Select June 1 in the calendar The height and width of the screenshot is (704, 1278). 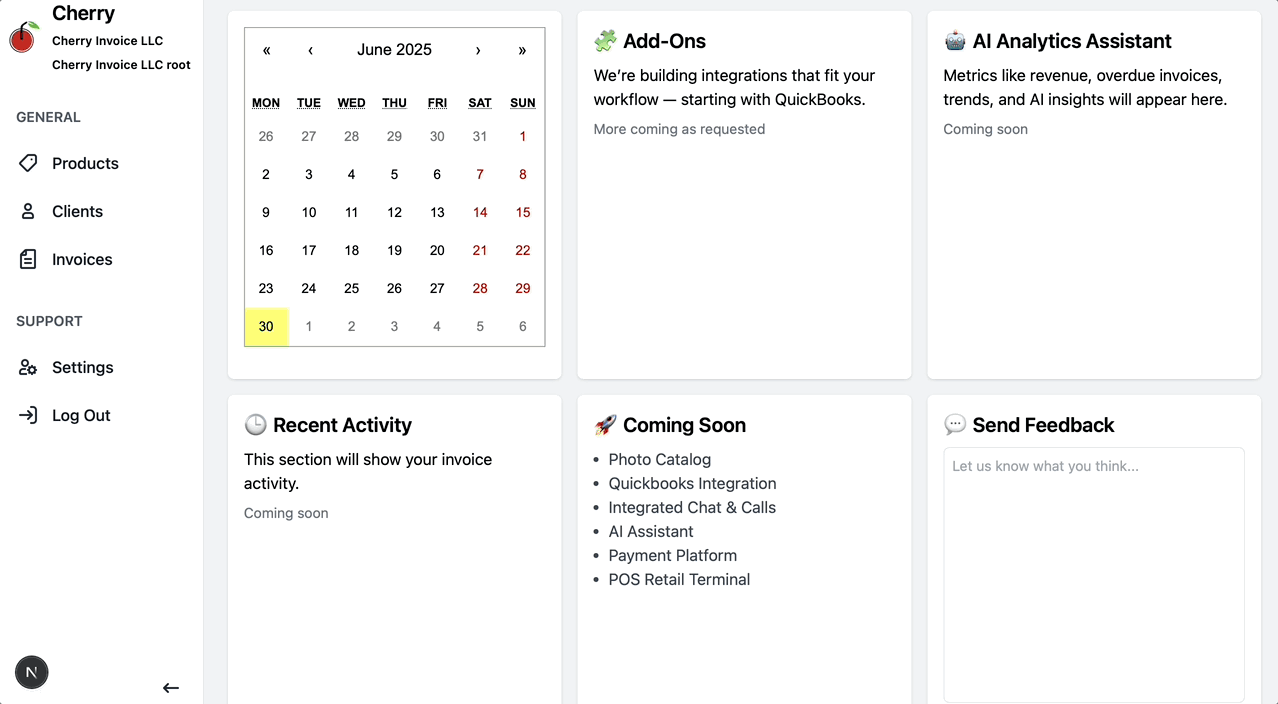point(522,136)
